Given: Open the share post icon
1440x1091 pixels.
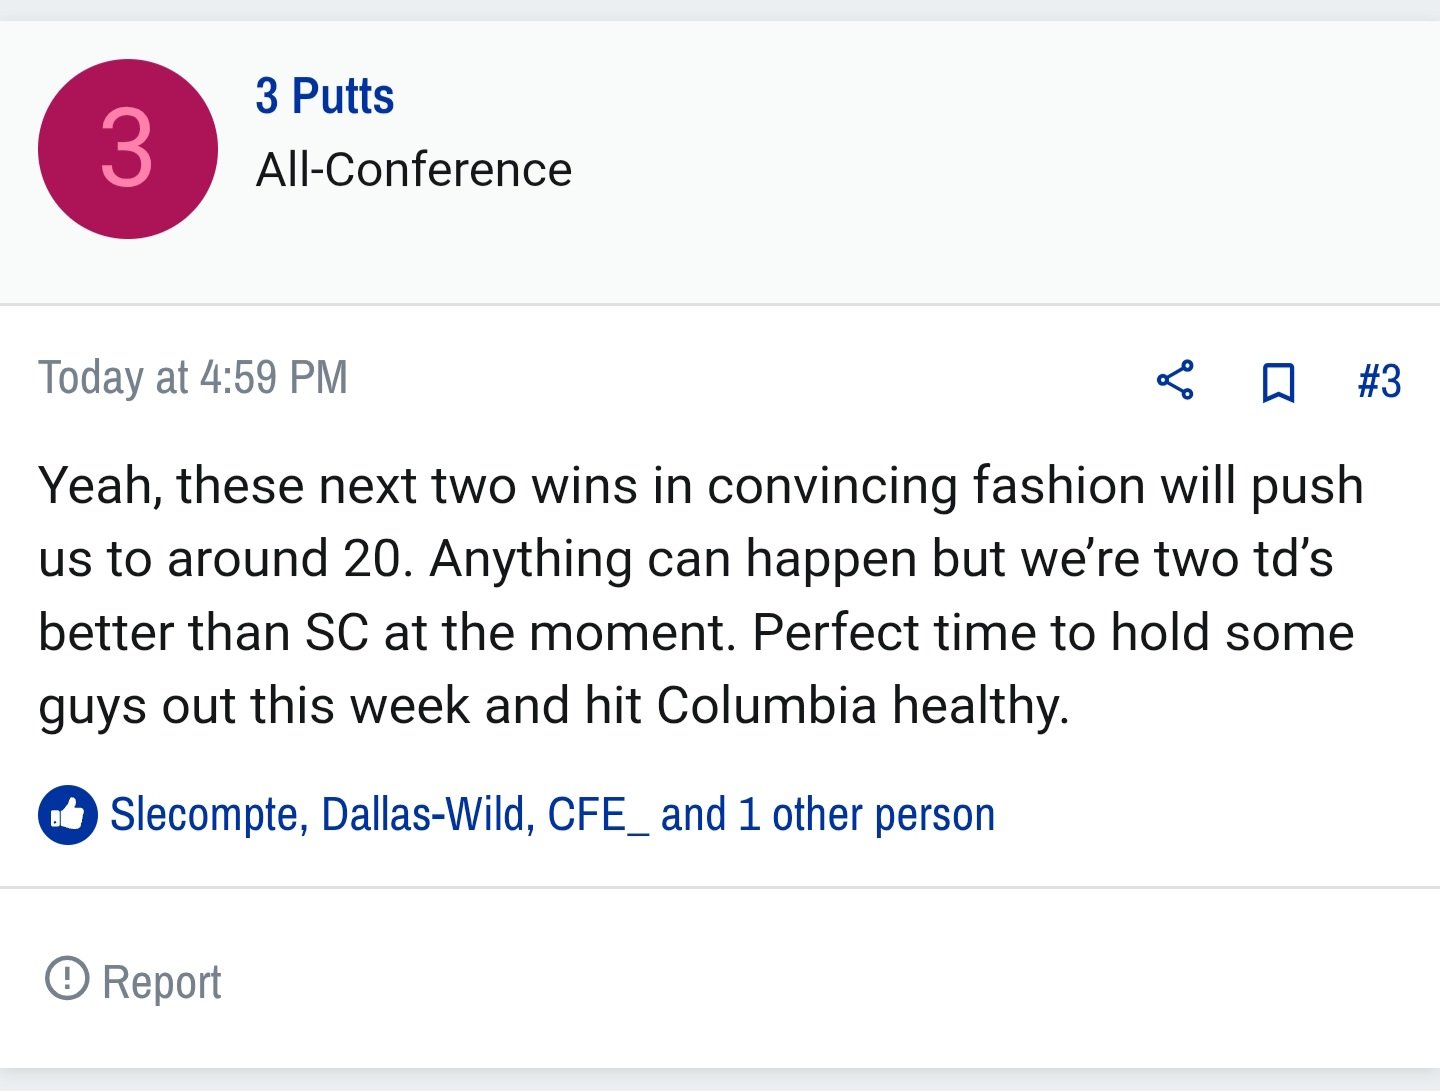Looking at the screenshot, I should 1175,380.
